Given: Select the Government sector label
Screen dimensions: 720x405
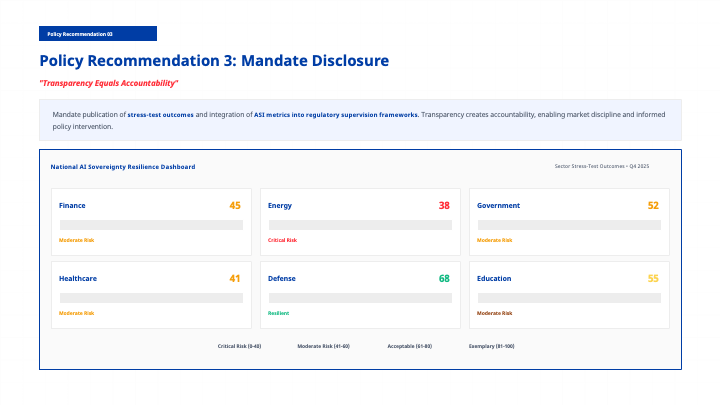Looking at the screenshot, I should pos(498,205).
